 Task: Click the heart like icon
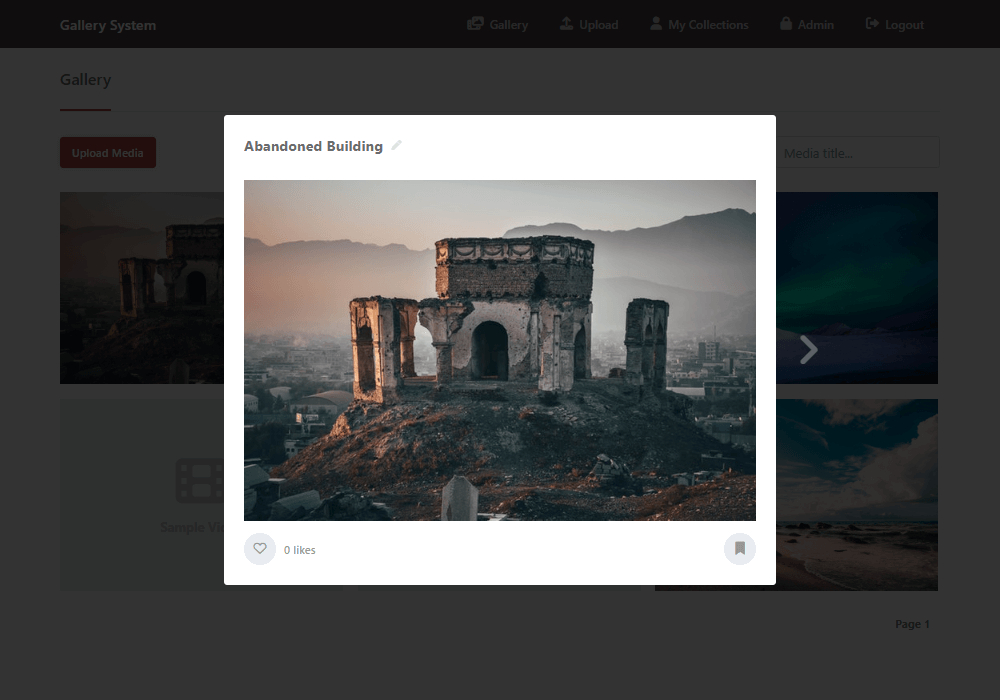click(x=260, y=549)
